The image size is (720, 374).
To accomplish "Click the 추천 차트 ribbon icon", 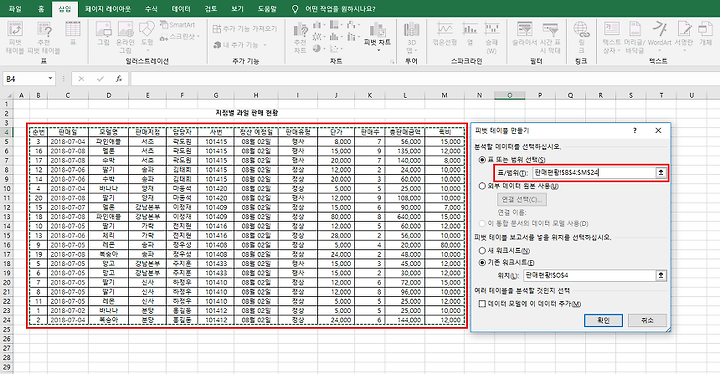I will 300,38.
